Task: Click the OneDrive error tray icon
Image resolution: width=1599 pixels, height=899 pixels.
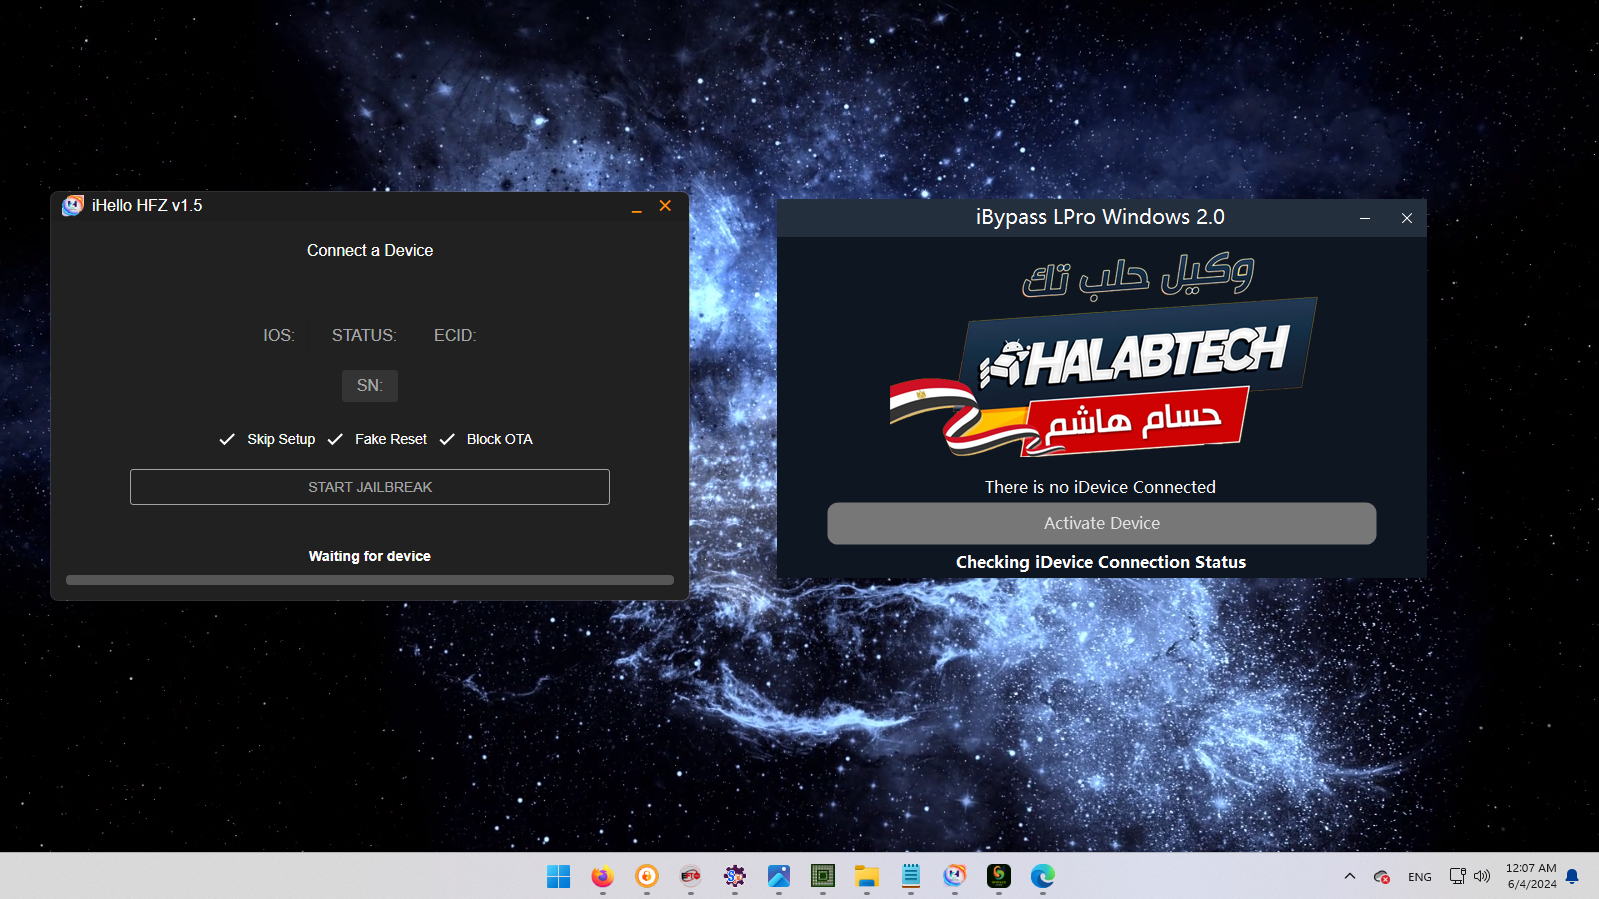Action: click(1382, 877)
